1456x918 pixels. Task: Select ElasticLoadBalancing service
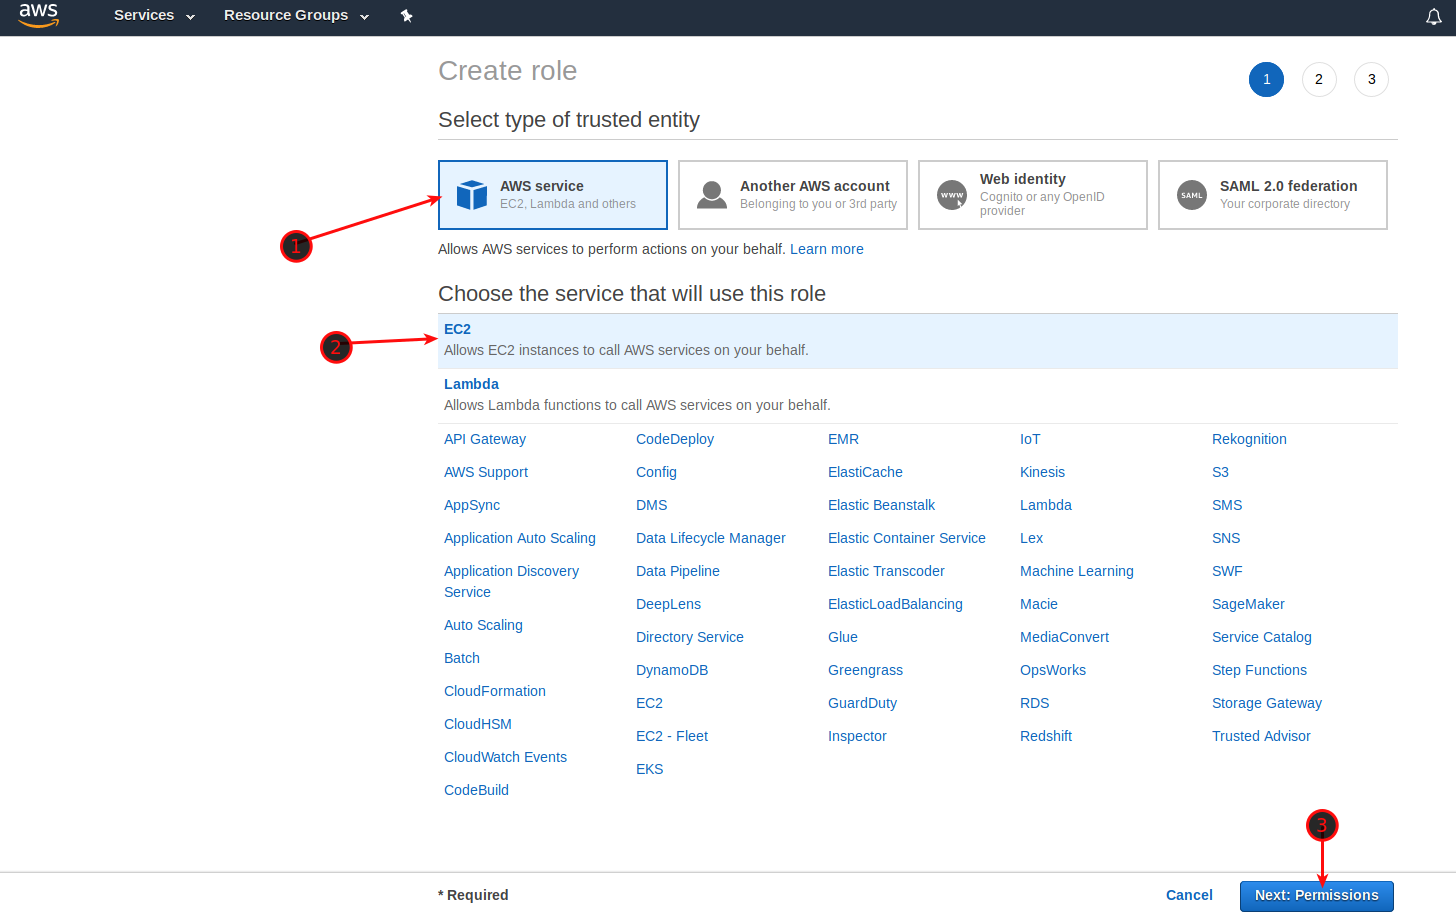(895, 604)
